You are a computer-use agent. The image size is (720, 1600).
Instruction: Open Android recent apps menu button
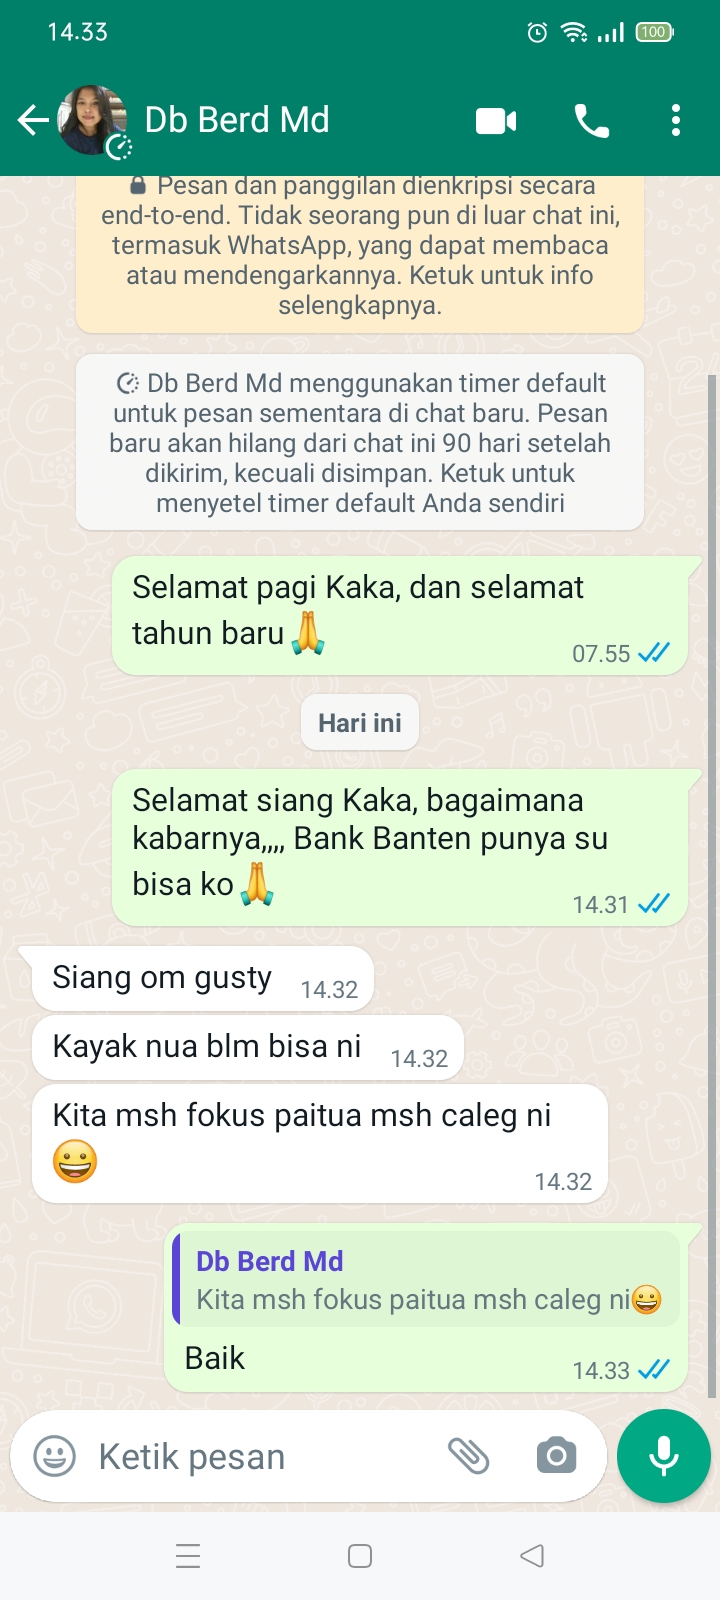pos(188,1556)
